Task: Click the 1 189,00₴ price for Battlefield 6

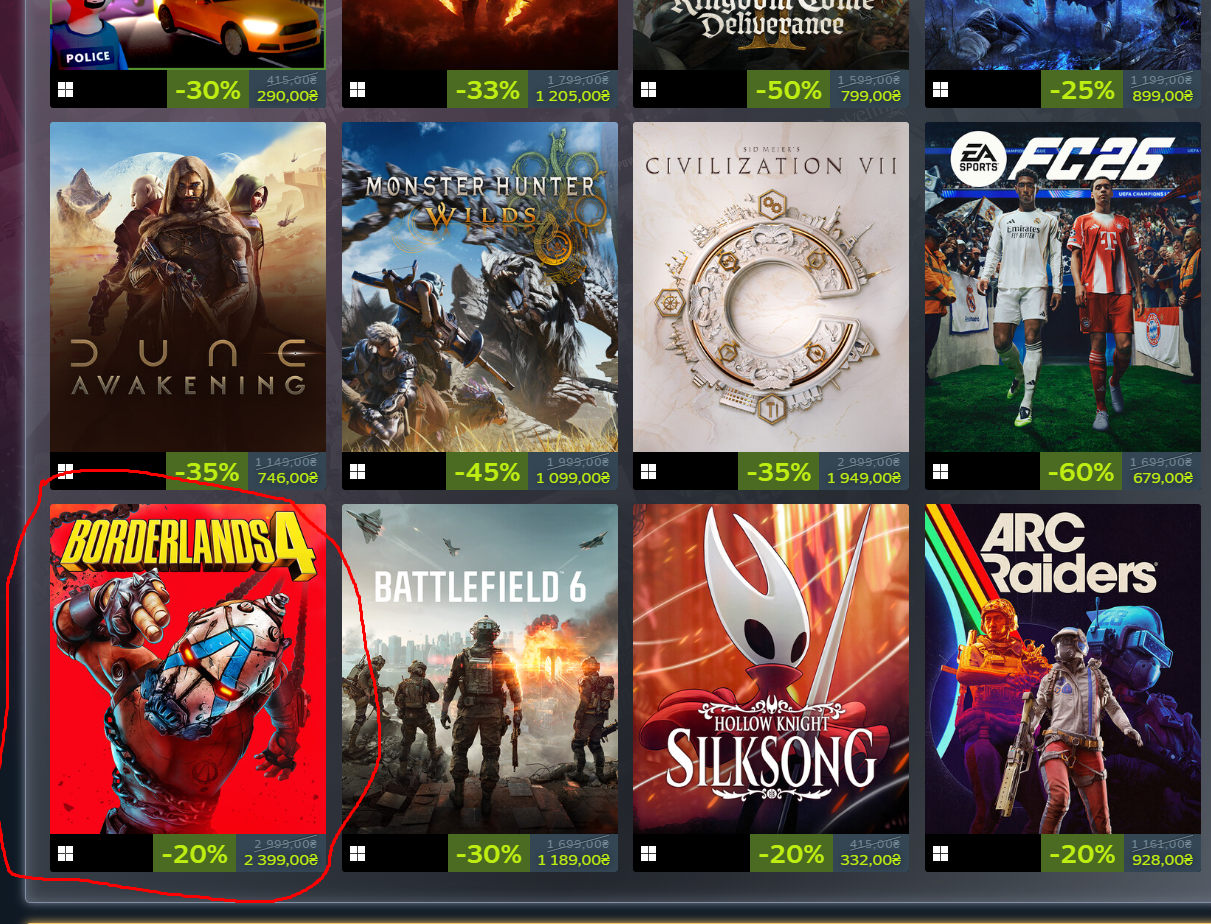Action: pos(573,860)
